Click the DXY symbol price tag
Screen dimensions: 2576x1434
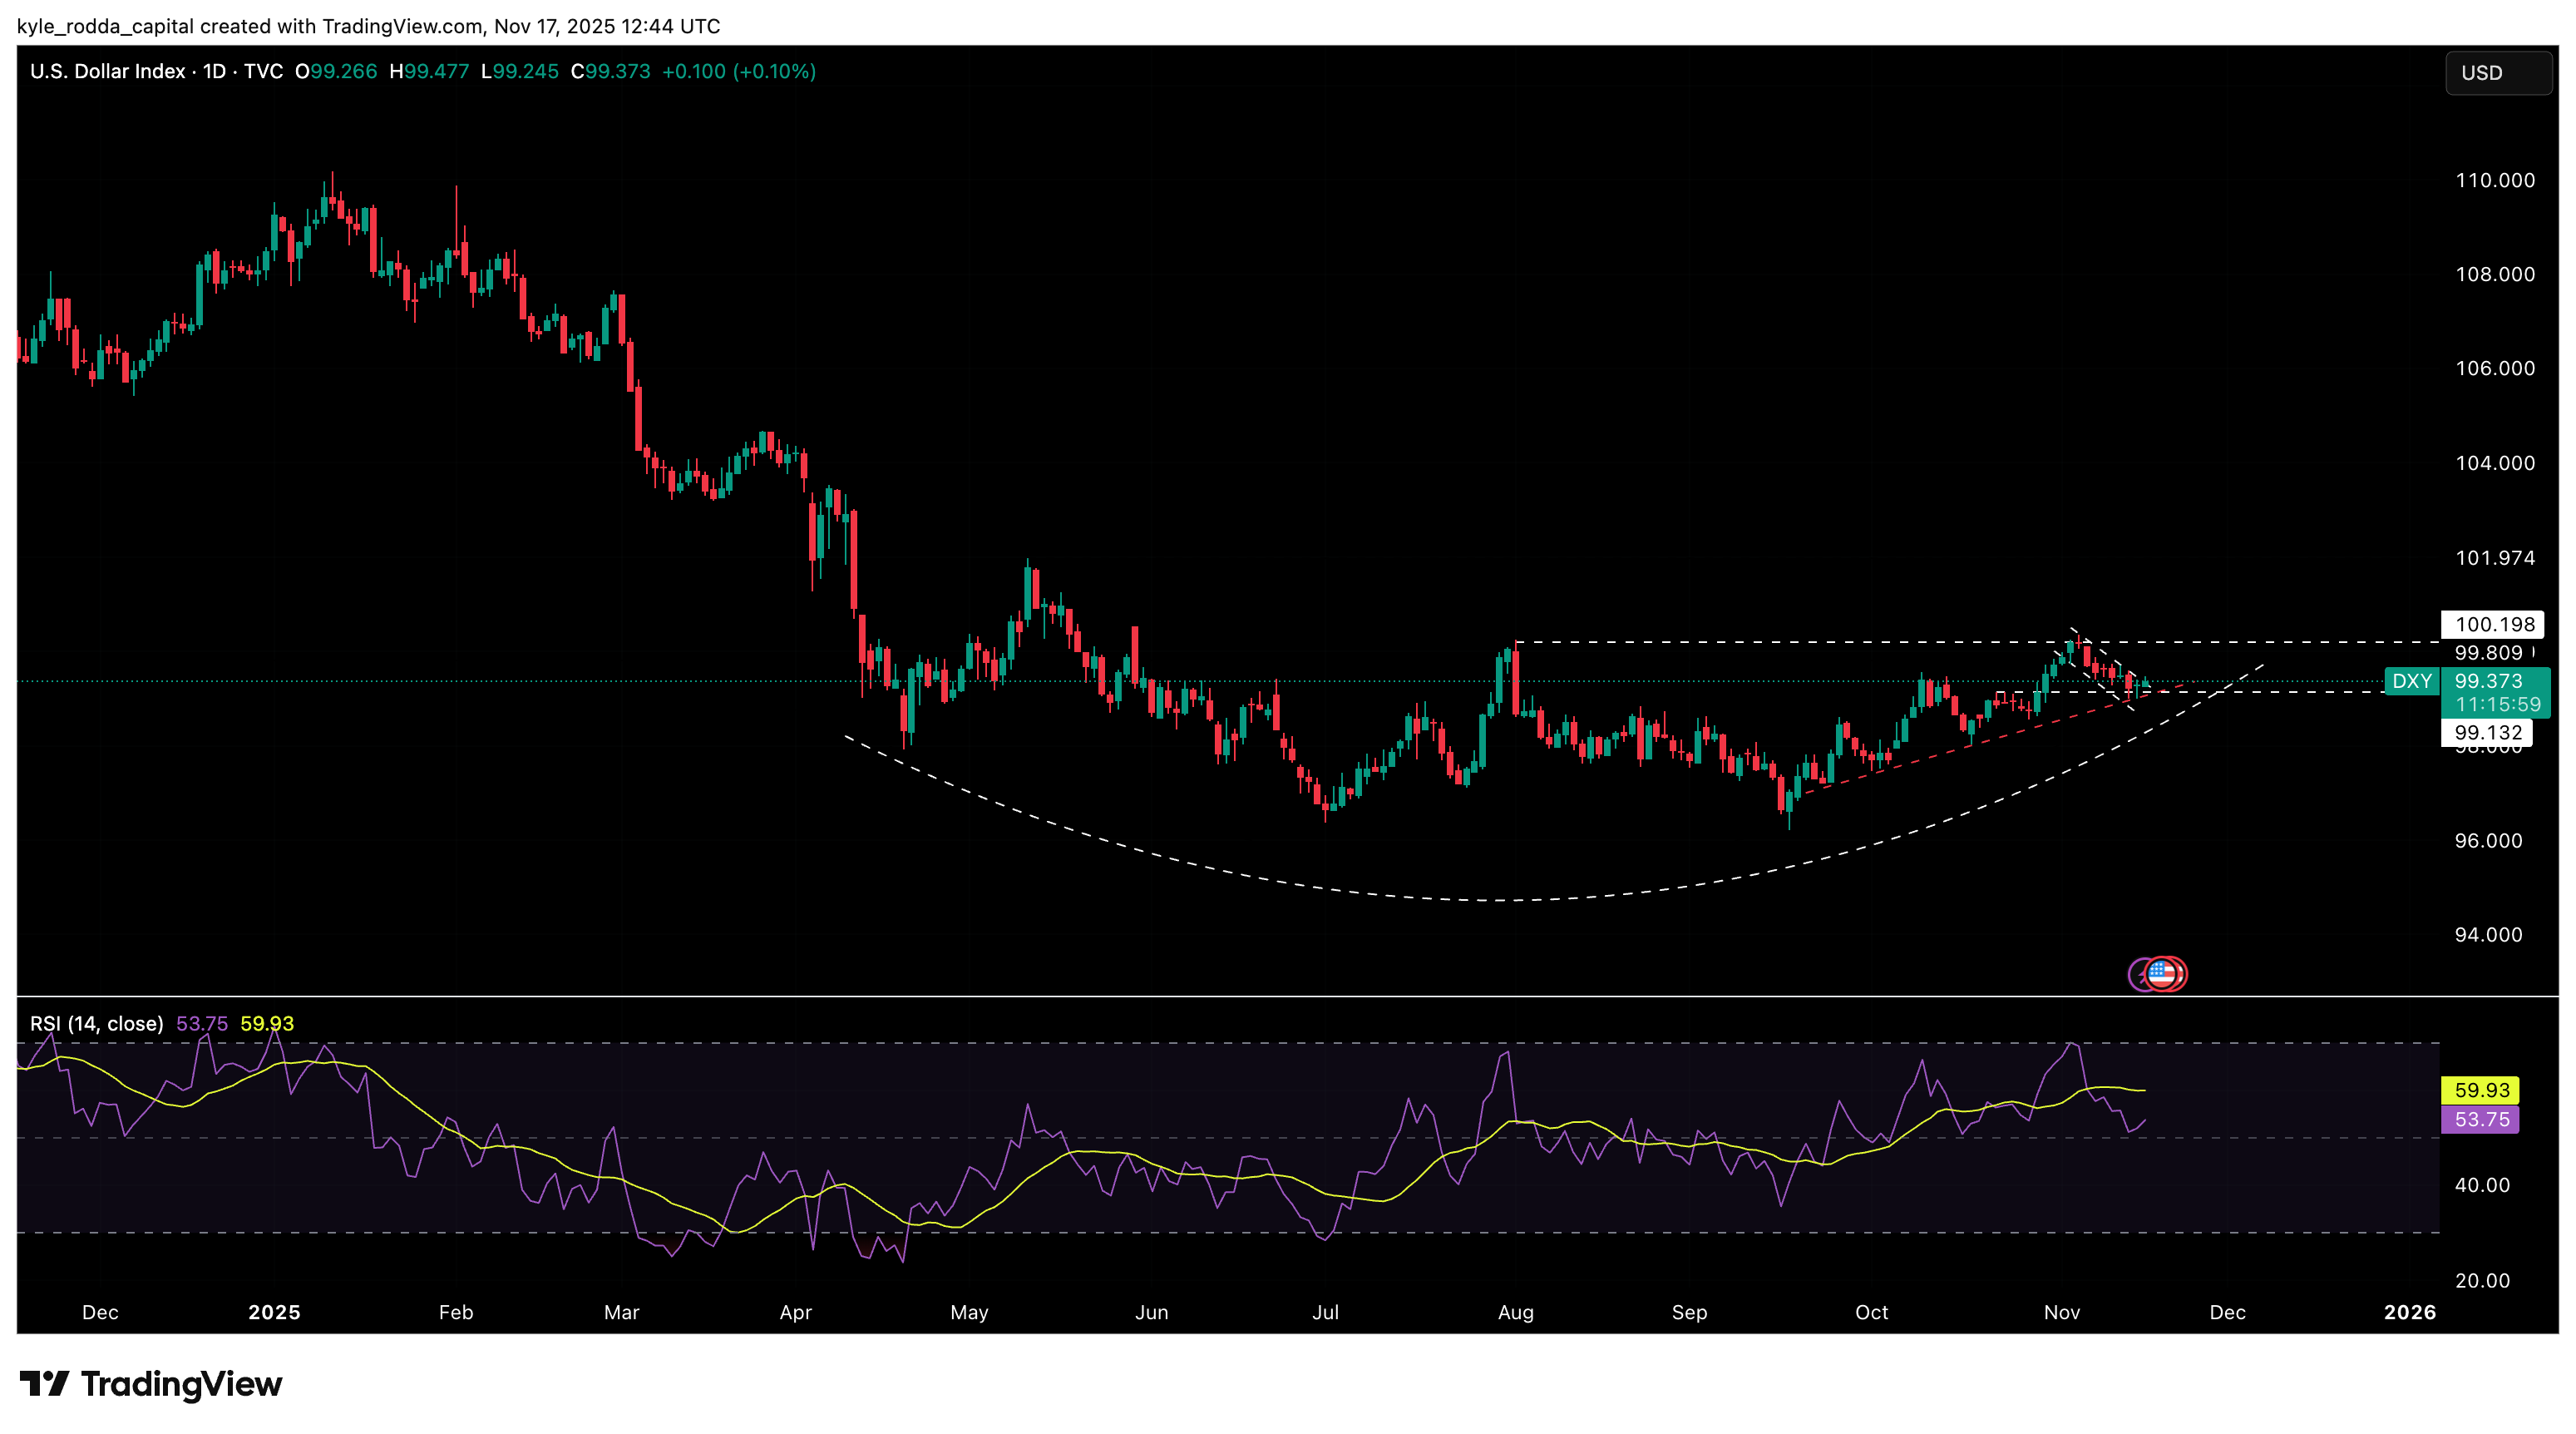pyautogui.click(x=2411, y=681)
